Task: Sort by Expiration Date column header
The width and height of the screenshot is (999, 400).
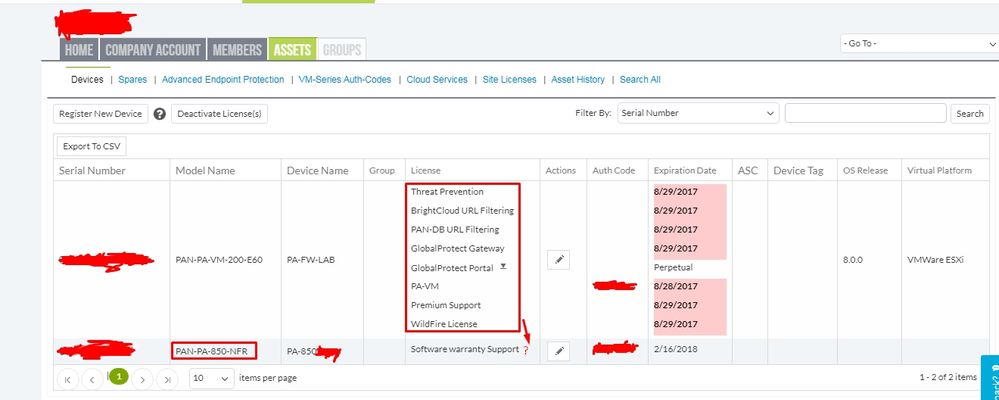Action: [685, 170]
